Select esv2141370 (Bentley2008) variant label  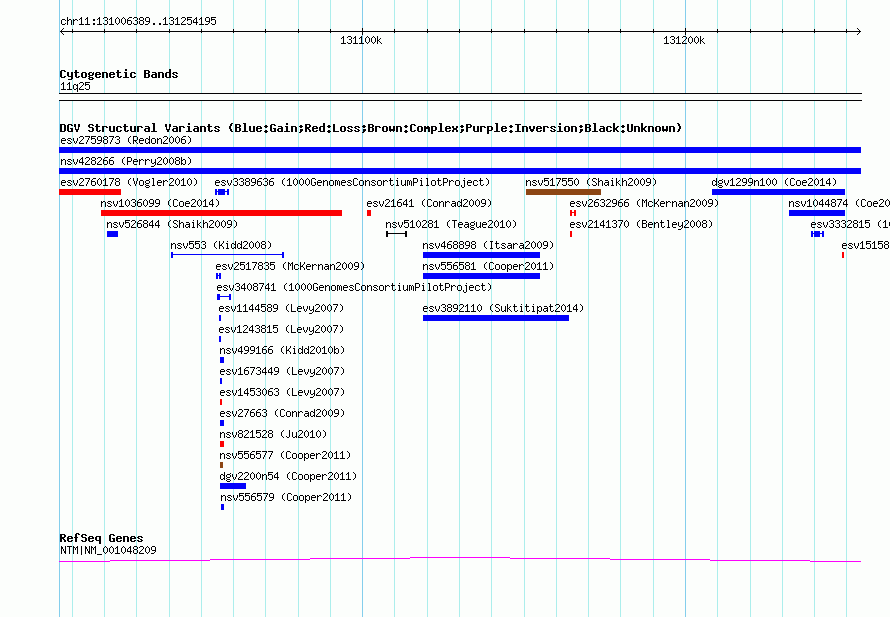click(641, 224)
